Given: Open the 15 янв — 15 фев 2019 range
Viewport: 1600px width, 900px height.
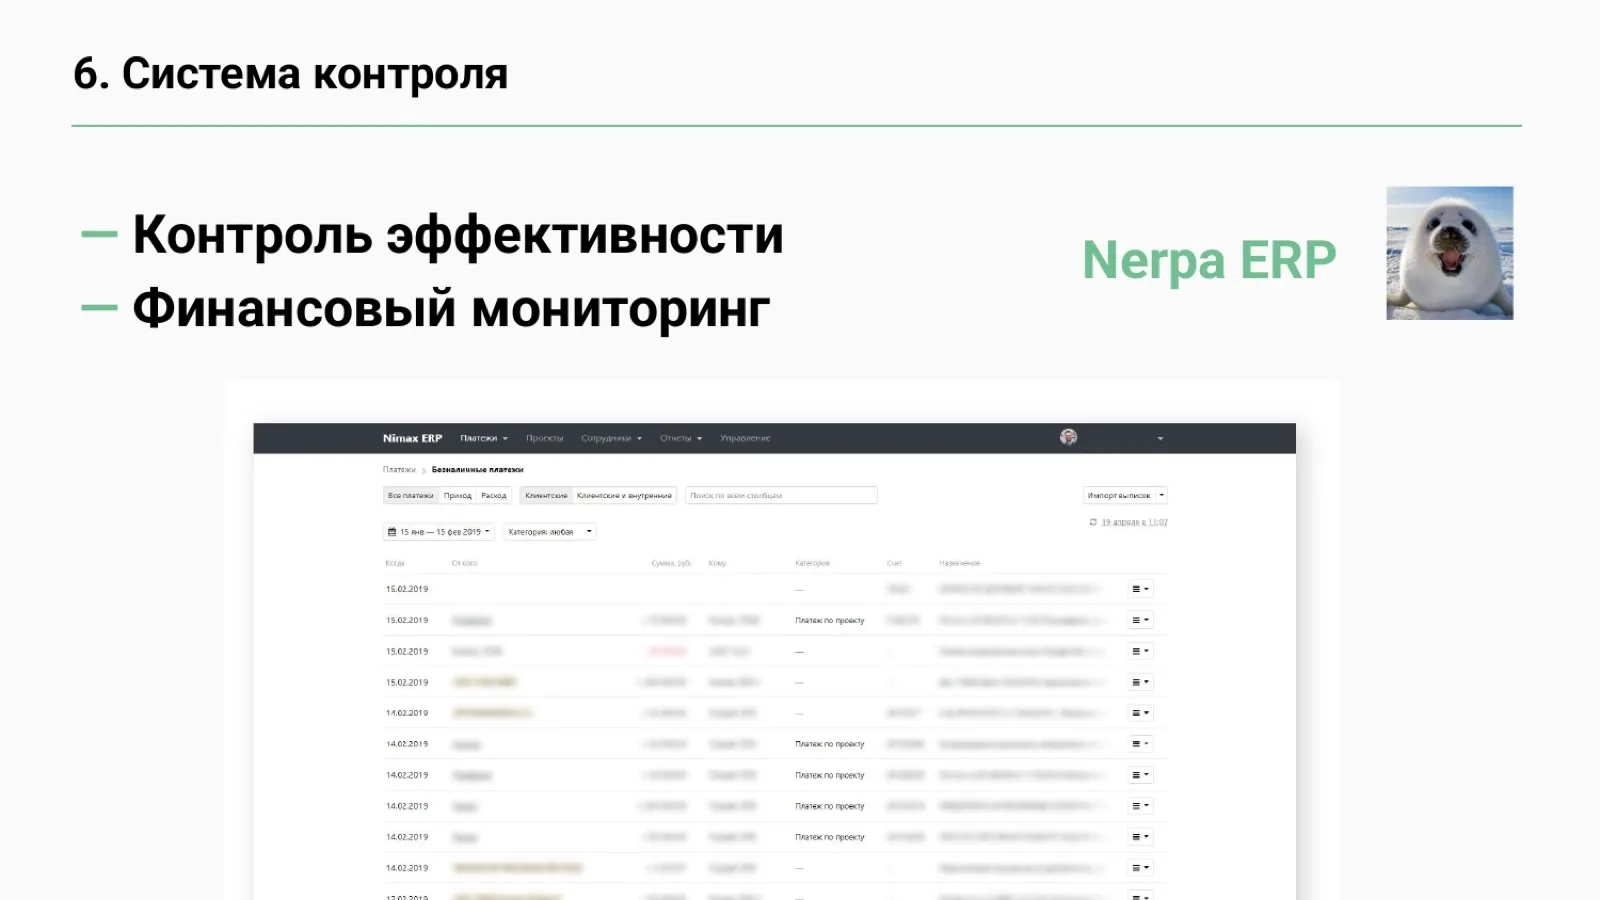Looking at the screenshot, I should pos(439,532).
